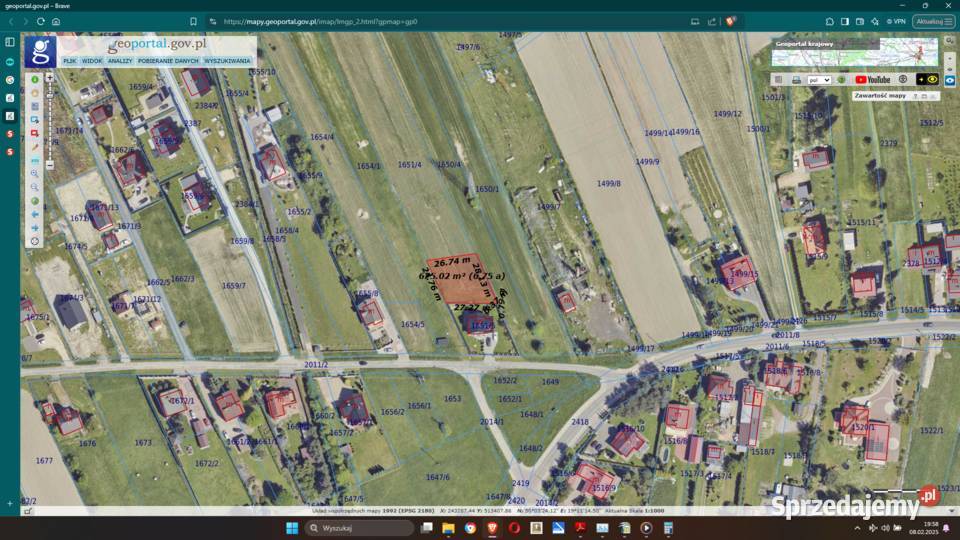The height and width of the screenshot is (540, 960).
Task: Click the measured area label 675.02 m²
Action: click(x=462, y=276)
